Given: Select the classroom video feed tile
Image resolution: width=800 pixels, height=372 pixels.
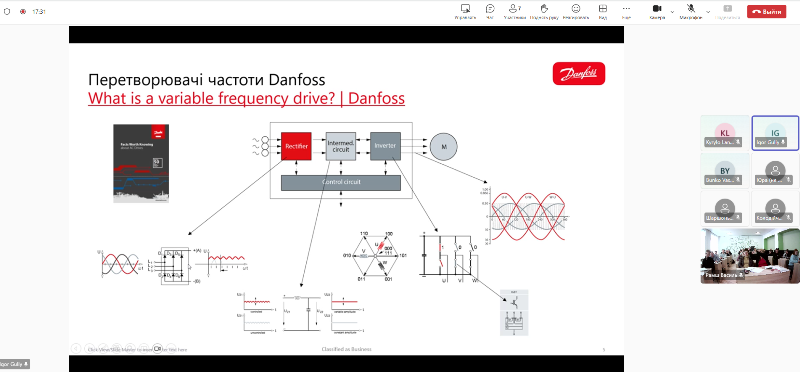Looking at the screenshot, I should click(750, 255).
